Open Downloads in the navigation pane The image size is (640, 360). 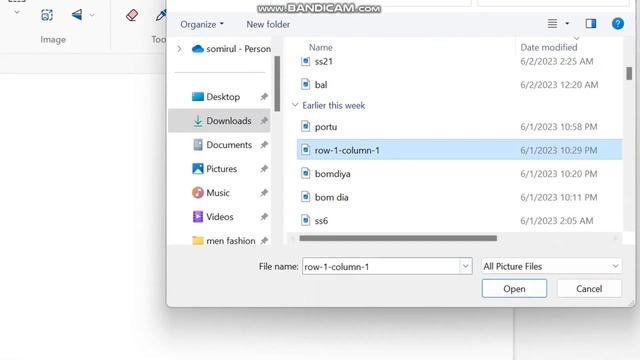pos(219,121)
